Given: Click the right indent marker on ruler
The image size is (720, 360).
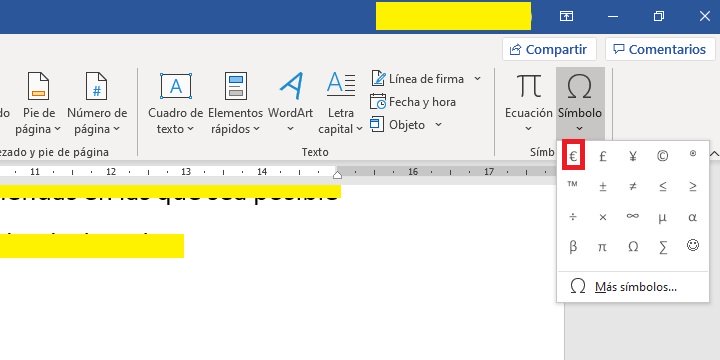Looking at the screenshot, I should (x=338, y=175).
